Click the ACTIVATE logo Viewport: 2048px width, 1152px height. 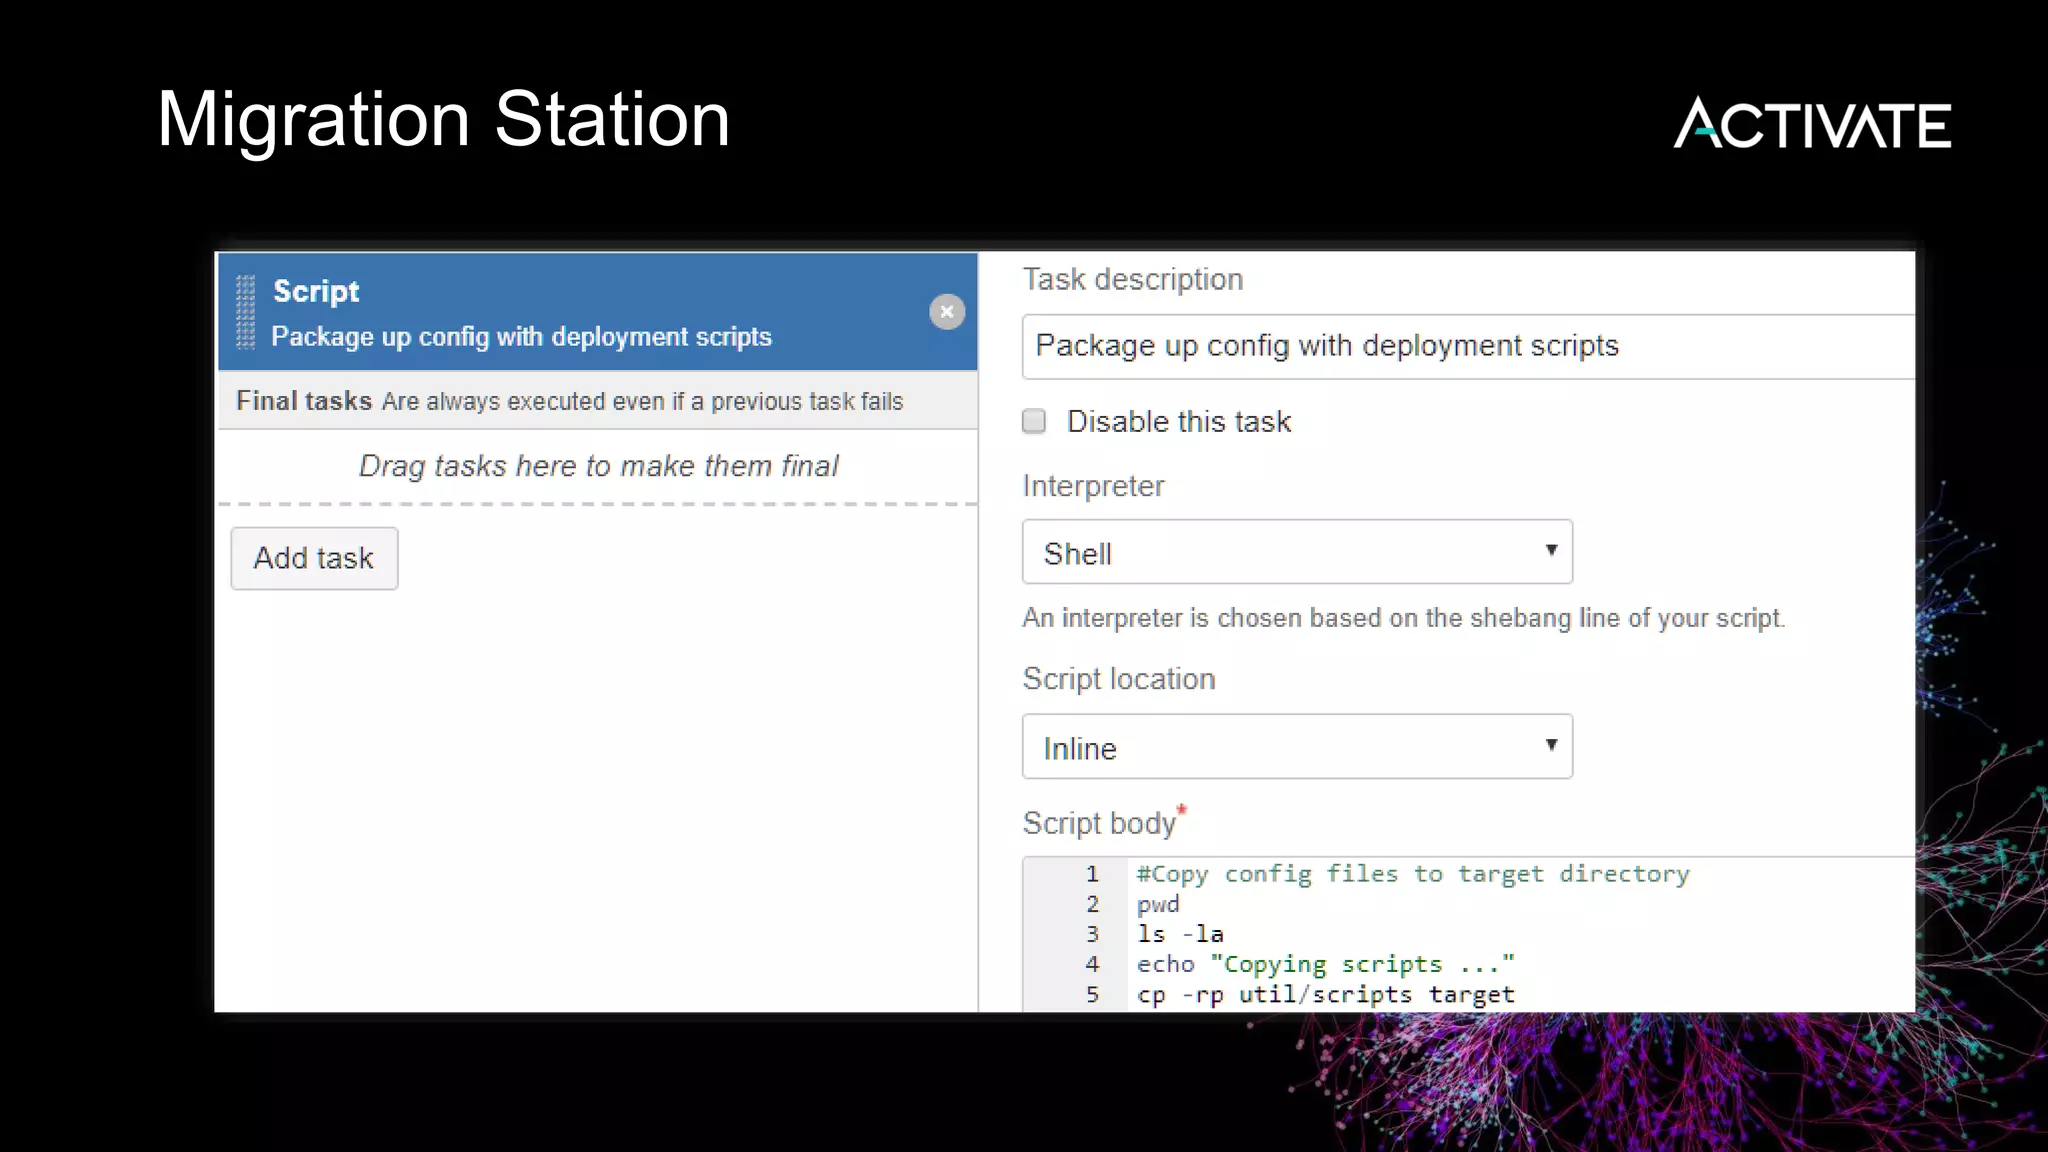(x=1812, y=123)
